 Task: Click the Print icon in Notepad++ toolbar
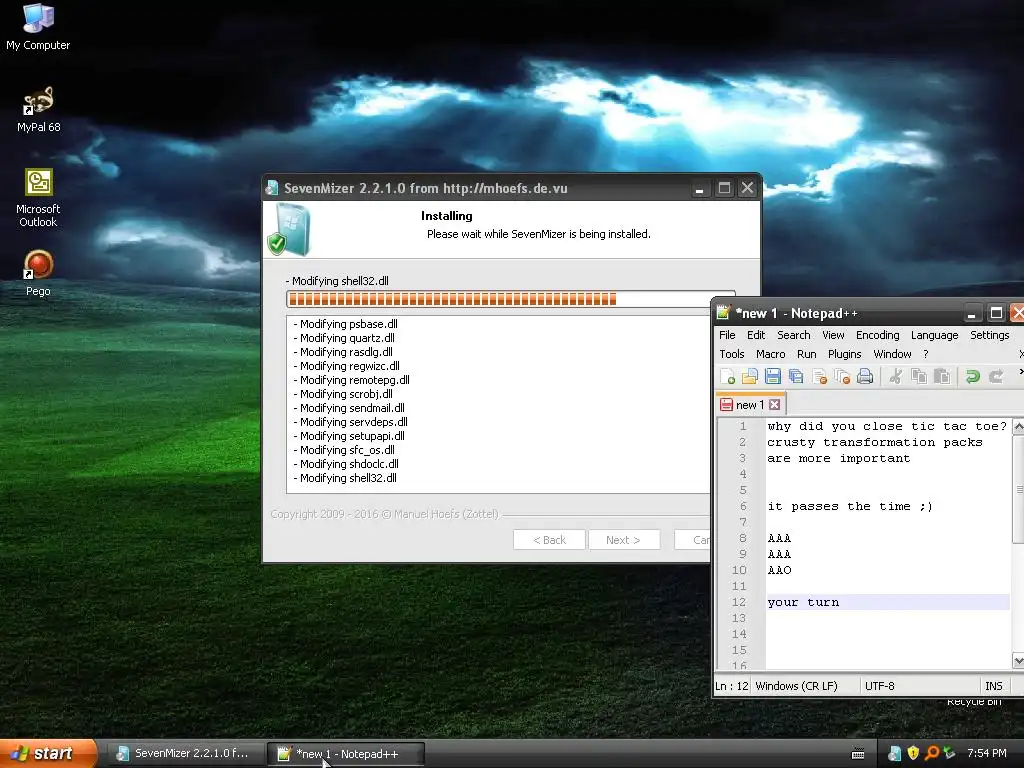pyautogui.click(x=865, y=376)
